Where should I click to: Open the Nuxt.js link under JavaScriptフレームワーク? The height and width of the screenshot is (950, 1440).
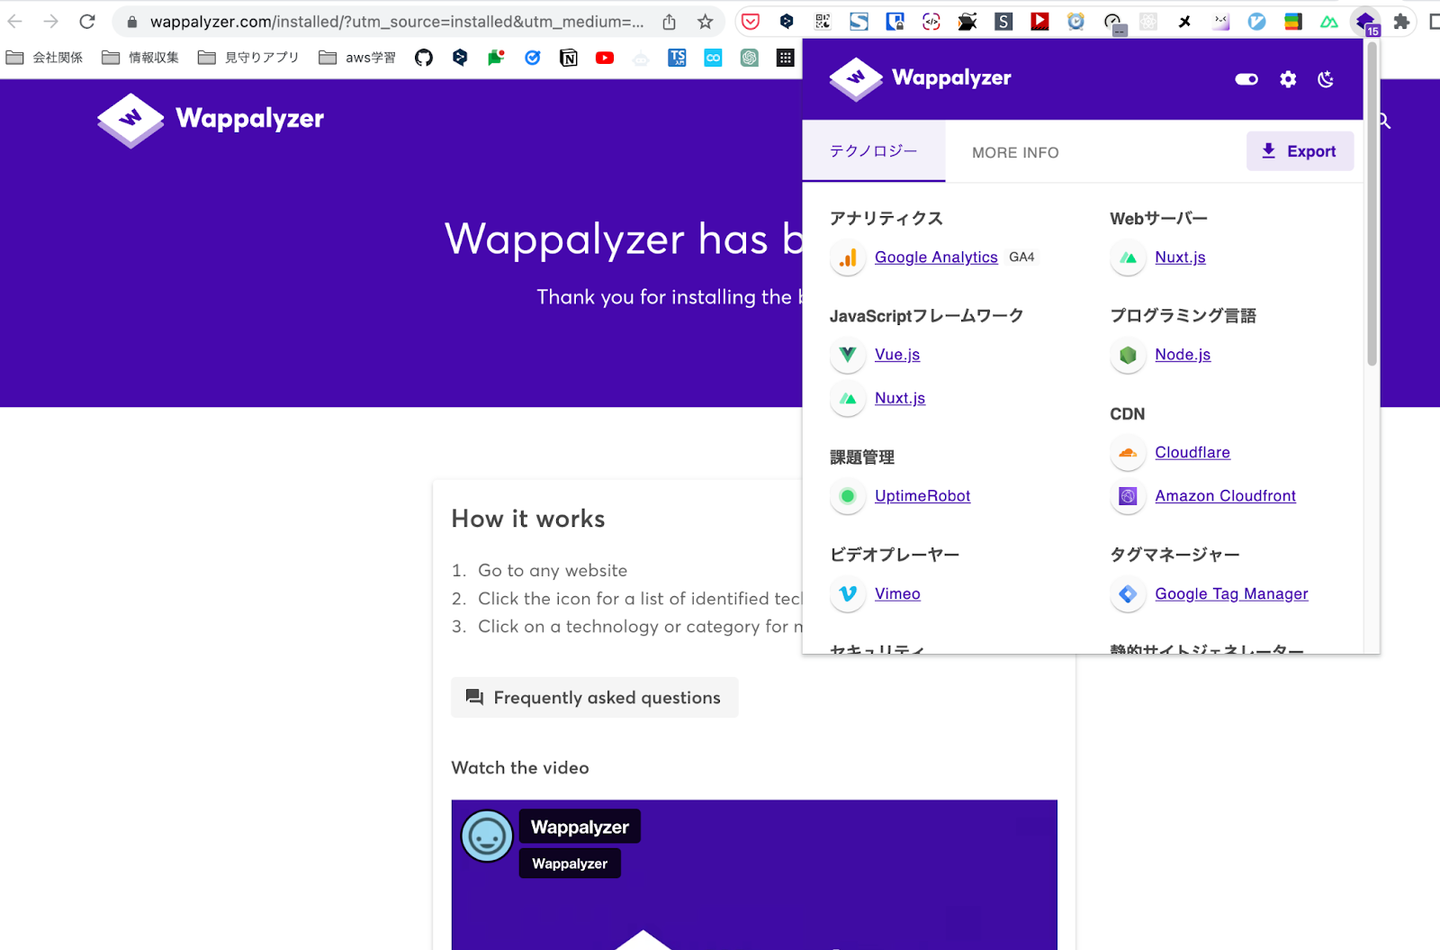pos(900,398)
